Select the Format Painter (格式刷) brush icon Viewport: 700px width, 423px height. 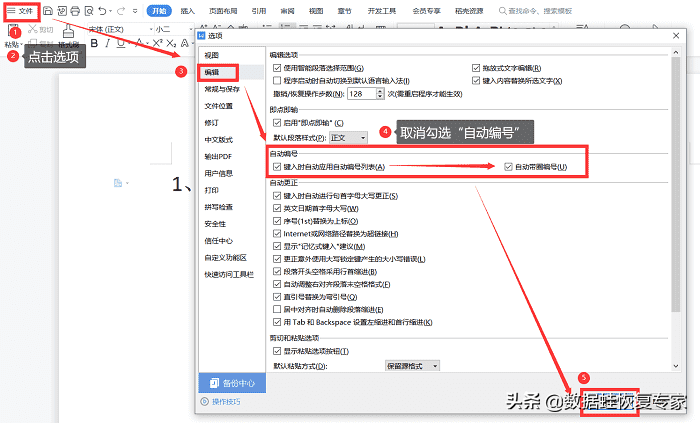pyautogui.click(x=68, y=32)
